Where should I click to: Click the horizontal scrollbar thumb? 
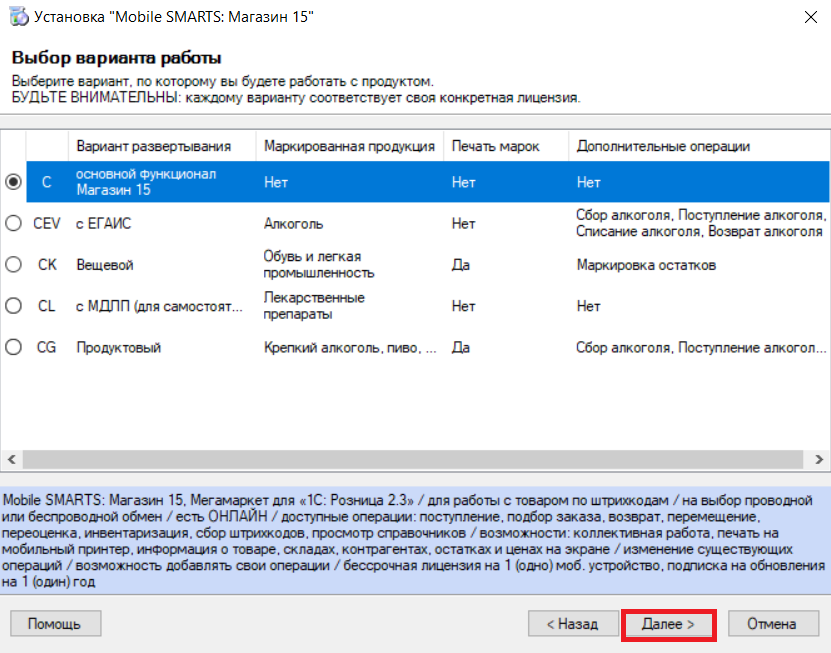[413, 459]
